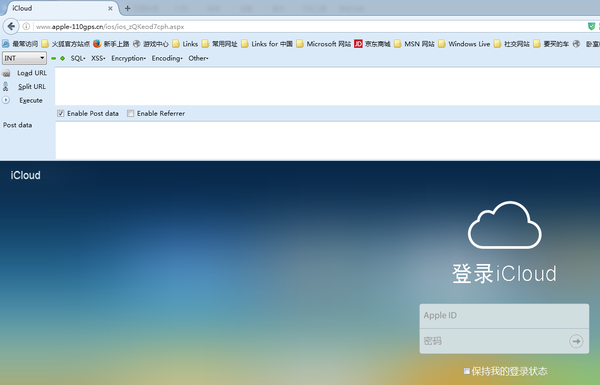Toggle the Enable Referrer checkbox
This screenshot has height=385, width=600.
[130, 113]
